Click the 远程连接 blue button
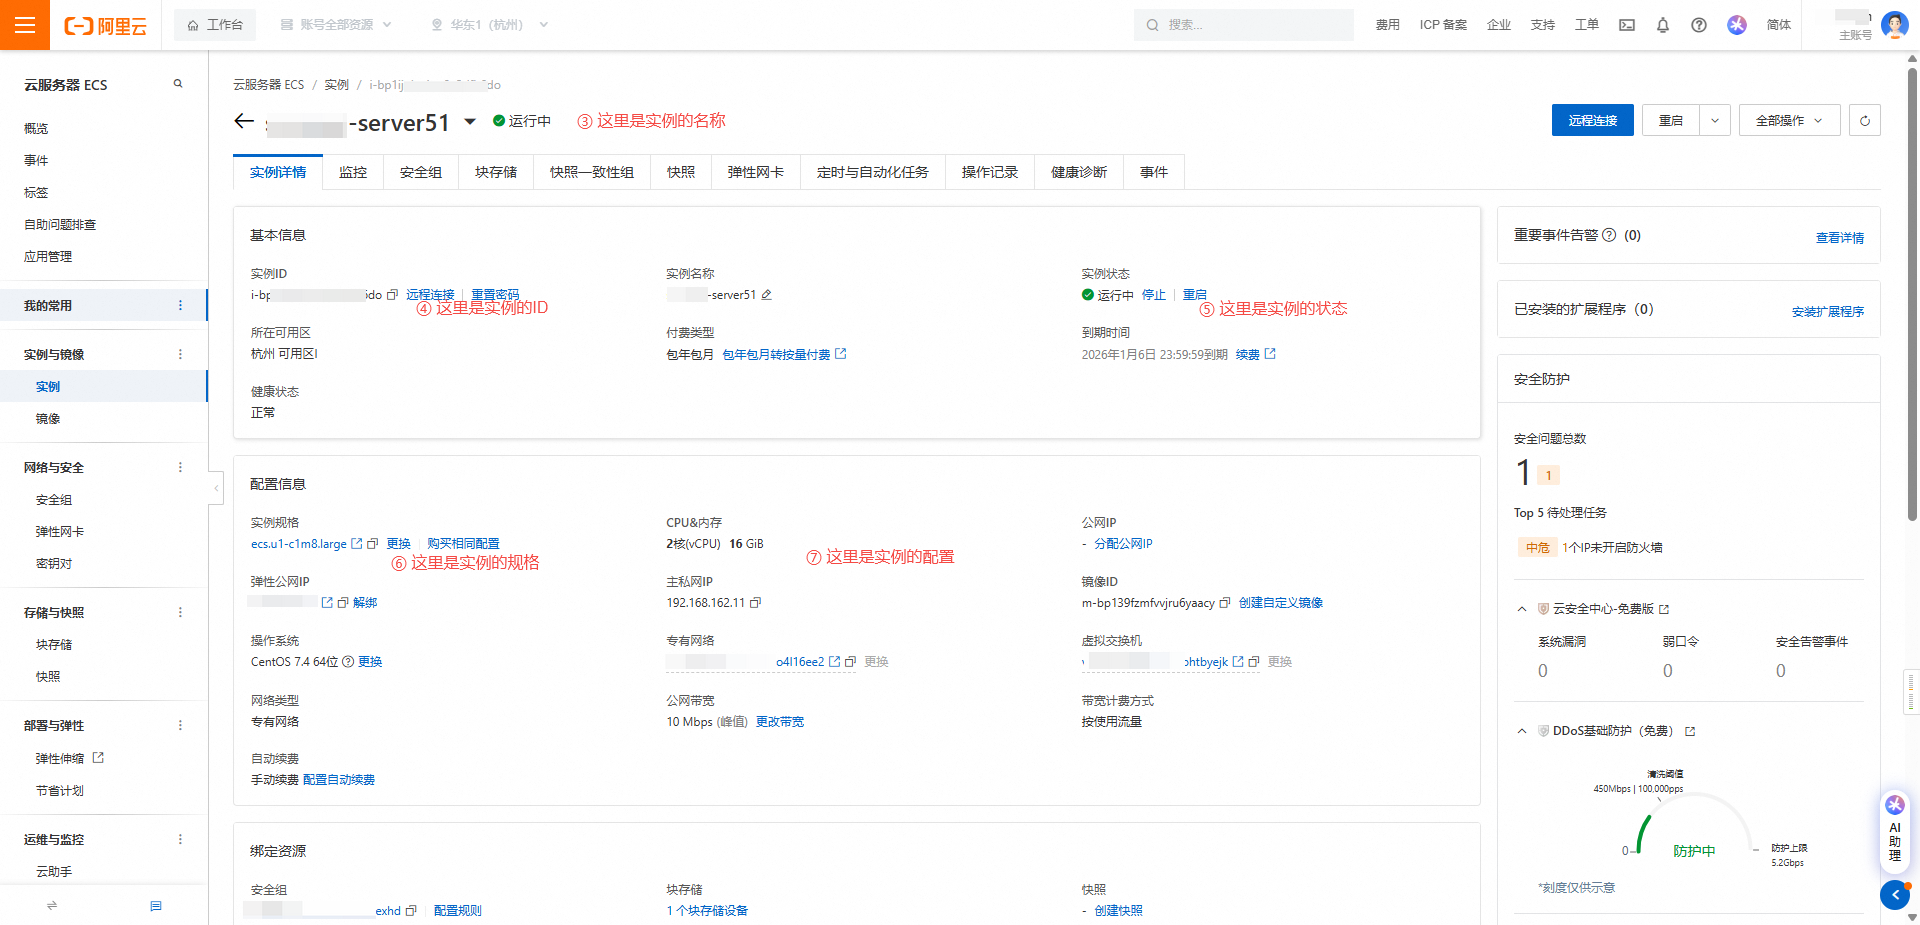 [1593, 120]
